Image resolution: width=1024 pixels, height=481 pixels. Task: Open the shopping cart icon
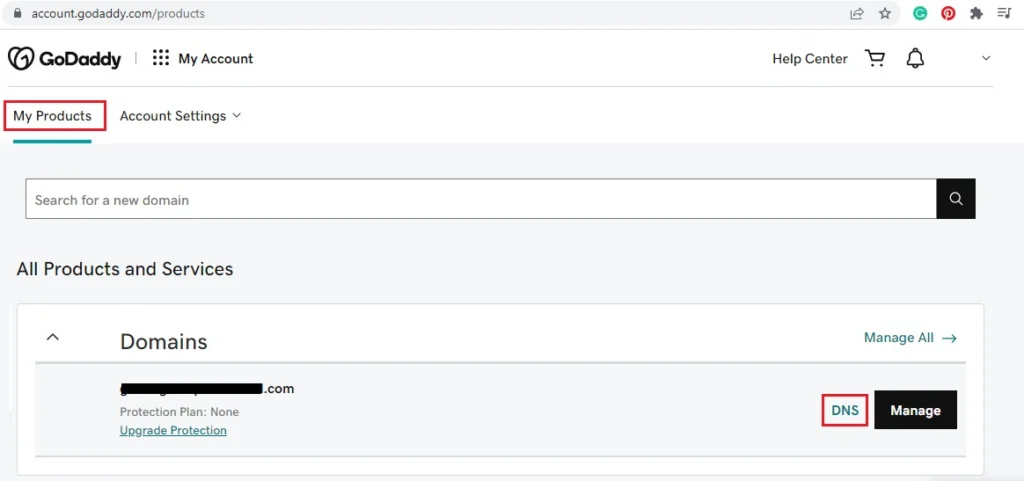click(874, 58)
